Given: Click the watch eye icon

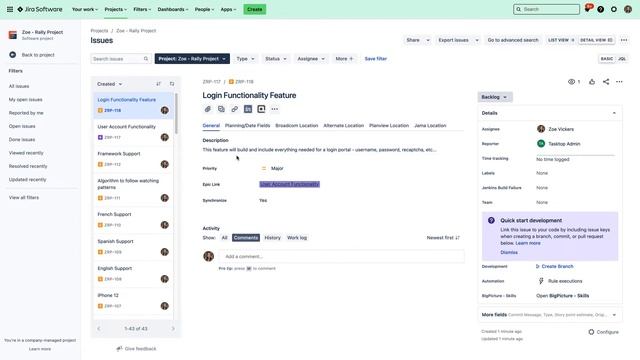Looking at the screenshot, I should pos(571,82).
